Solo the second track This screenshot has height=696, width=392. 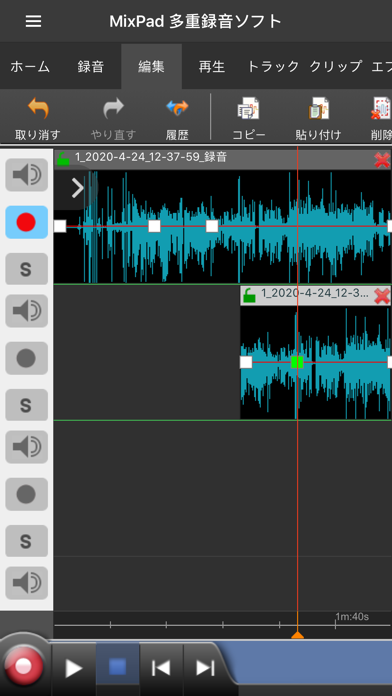pyautogui.click(x=27, y=405)
